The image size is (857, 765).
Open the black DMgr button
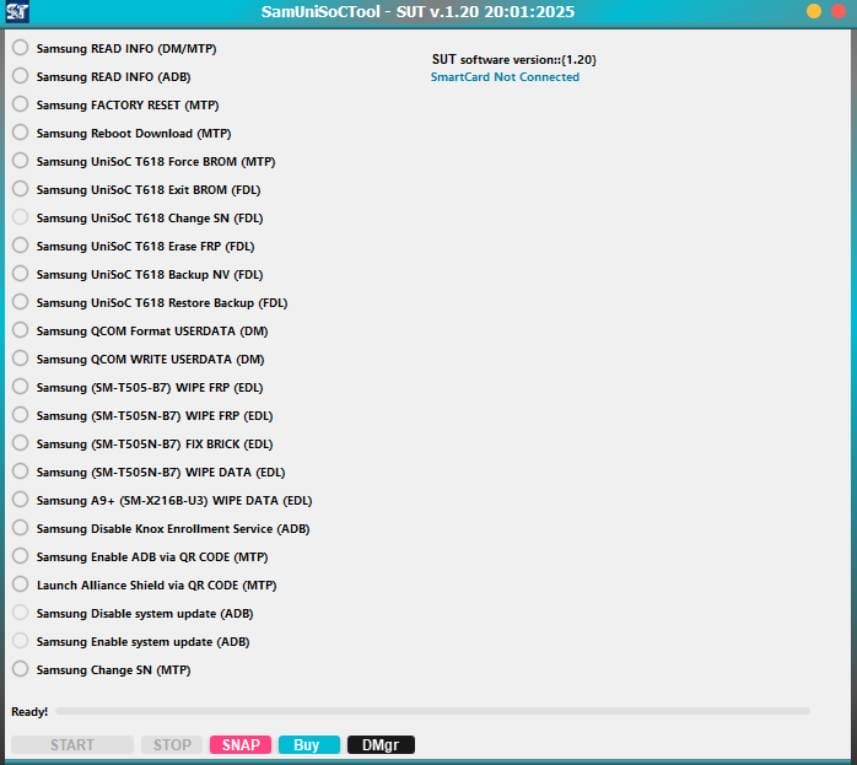380,745
